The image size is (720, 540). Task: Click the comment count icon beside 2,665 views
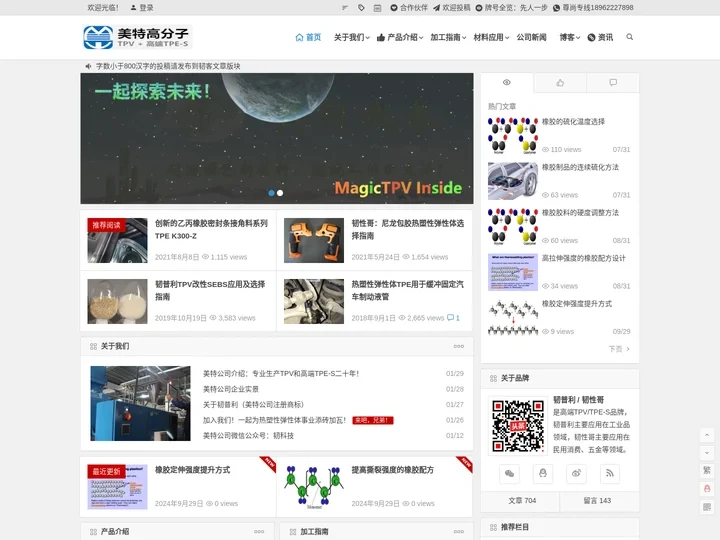453,317
